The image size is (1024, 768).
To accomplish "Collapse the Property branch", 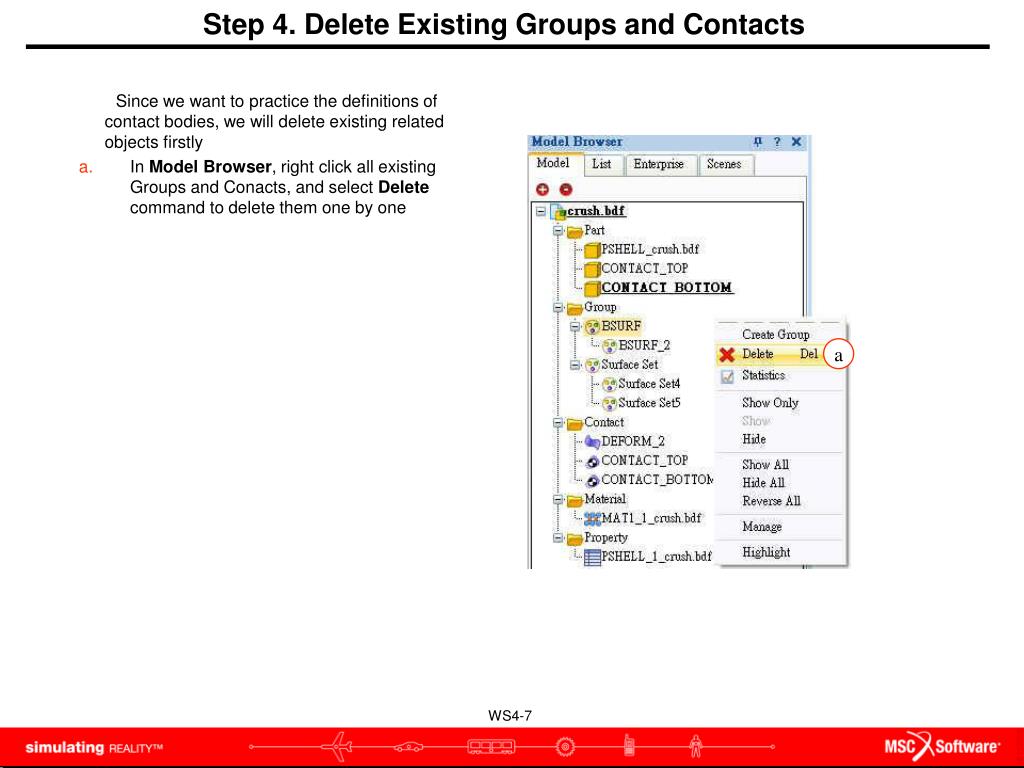I will click(x=558, y=538).
